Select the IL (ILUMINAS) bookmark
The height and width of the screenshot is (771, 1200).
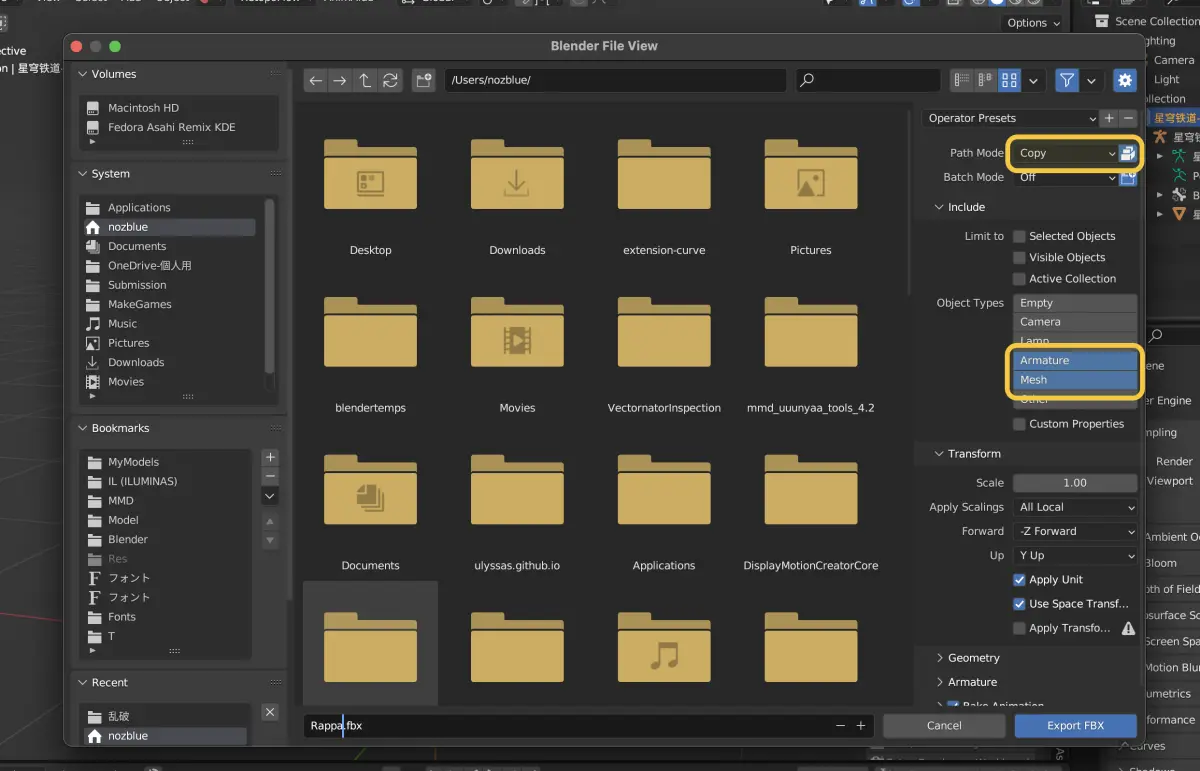[x=166, y=481]
